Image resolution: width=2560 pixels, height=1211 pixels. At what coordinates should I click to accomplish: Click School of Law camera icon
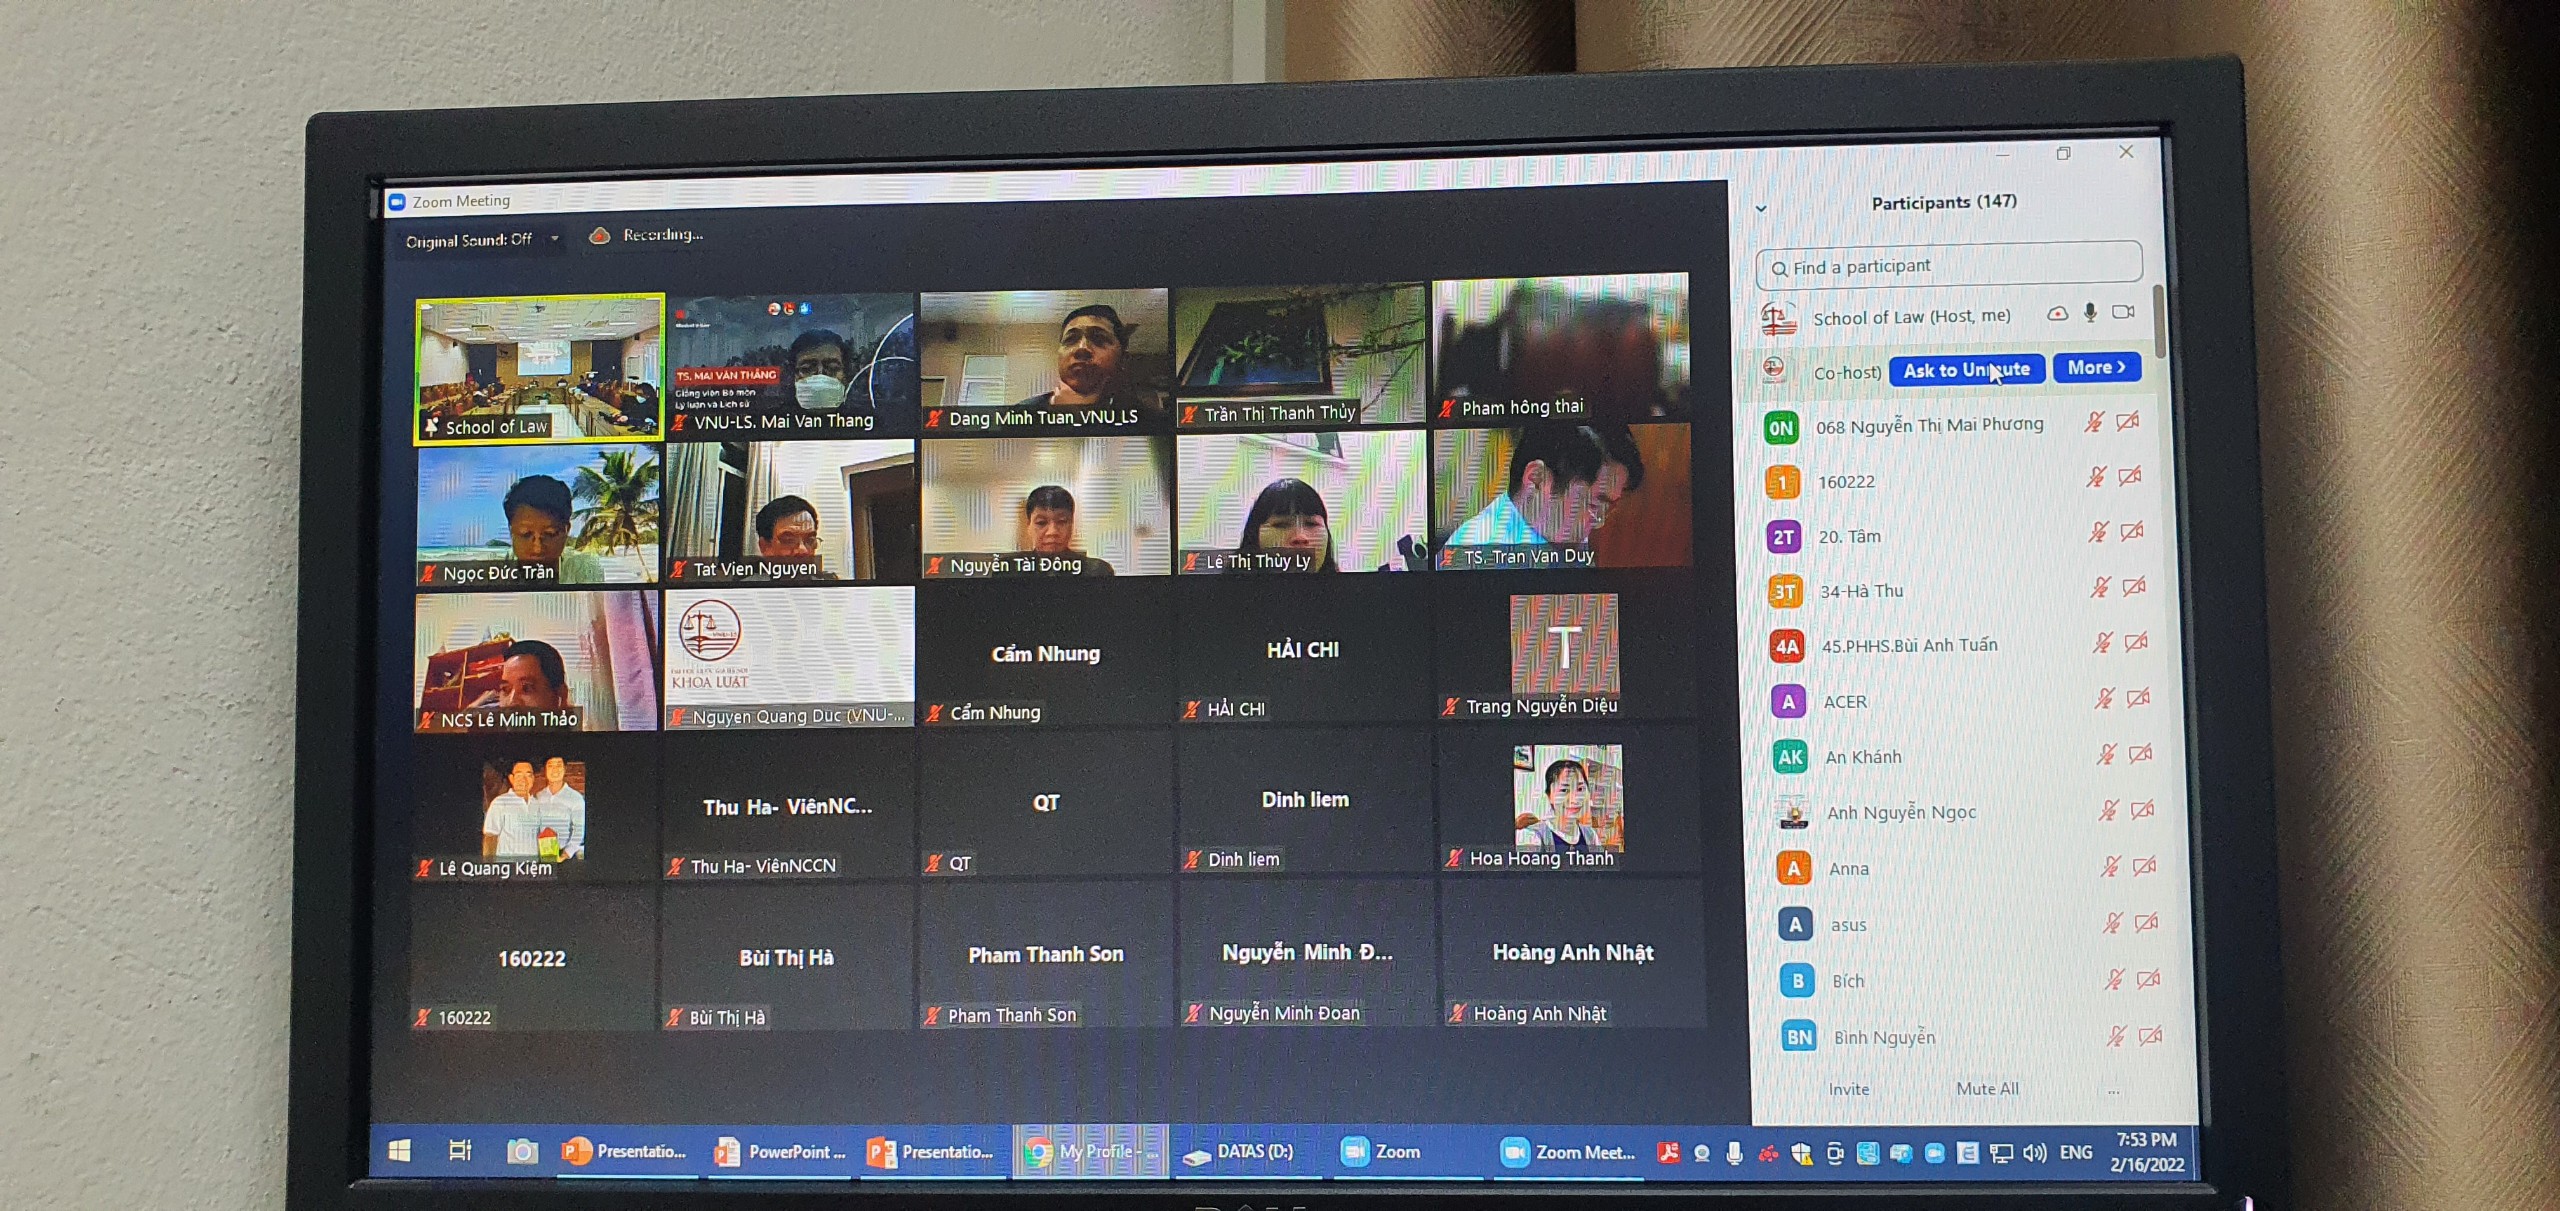[2123, 312]
